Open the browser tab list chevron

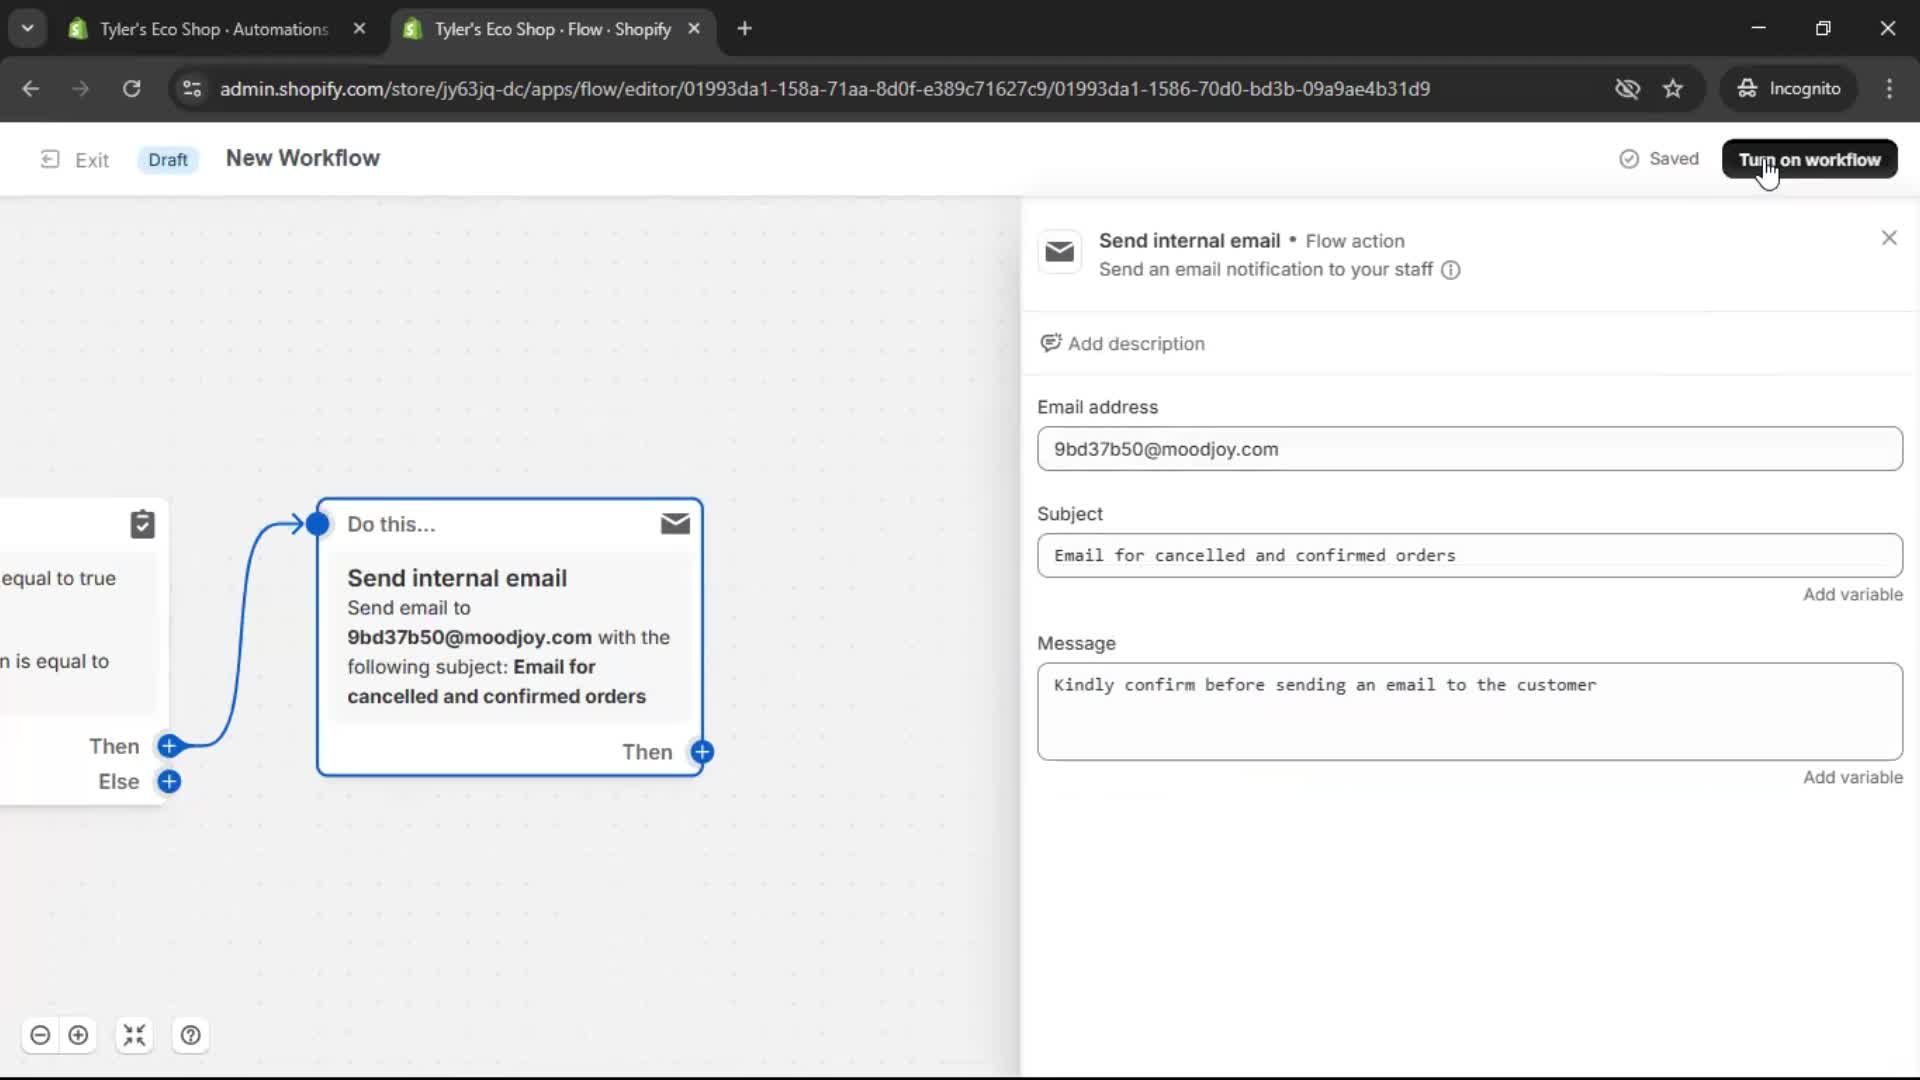(x=27, y=28)
